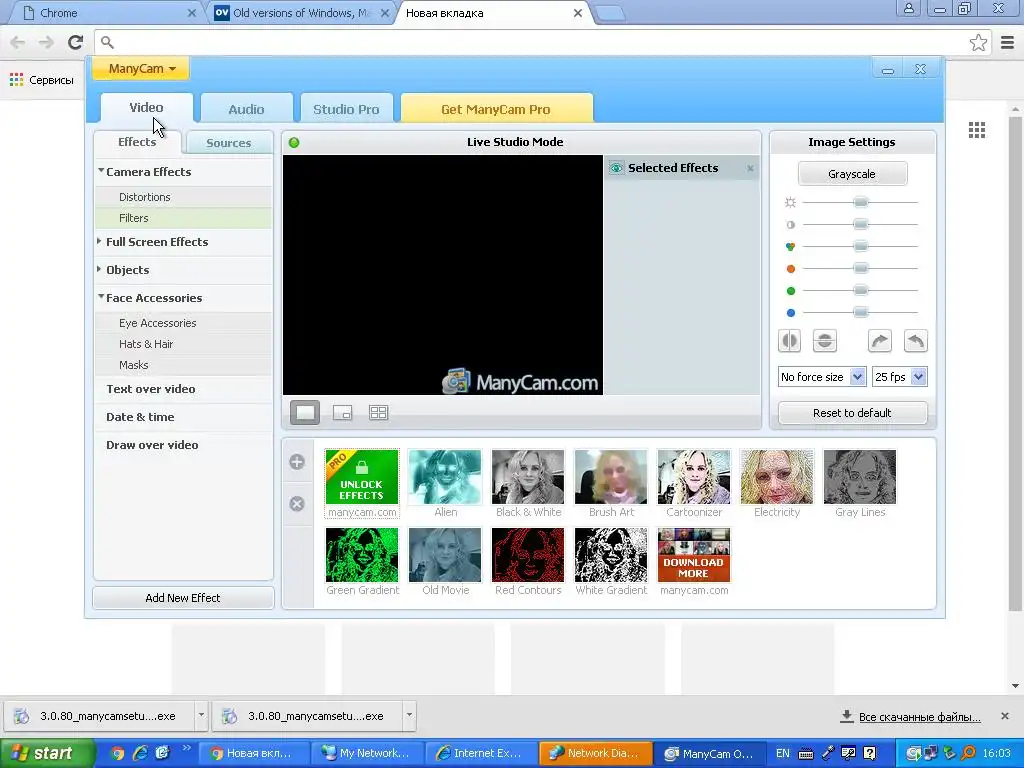Open the Get ManyCam Pro tab
Screen dimensions: 1024x768
pos(496,109)
